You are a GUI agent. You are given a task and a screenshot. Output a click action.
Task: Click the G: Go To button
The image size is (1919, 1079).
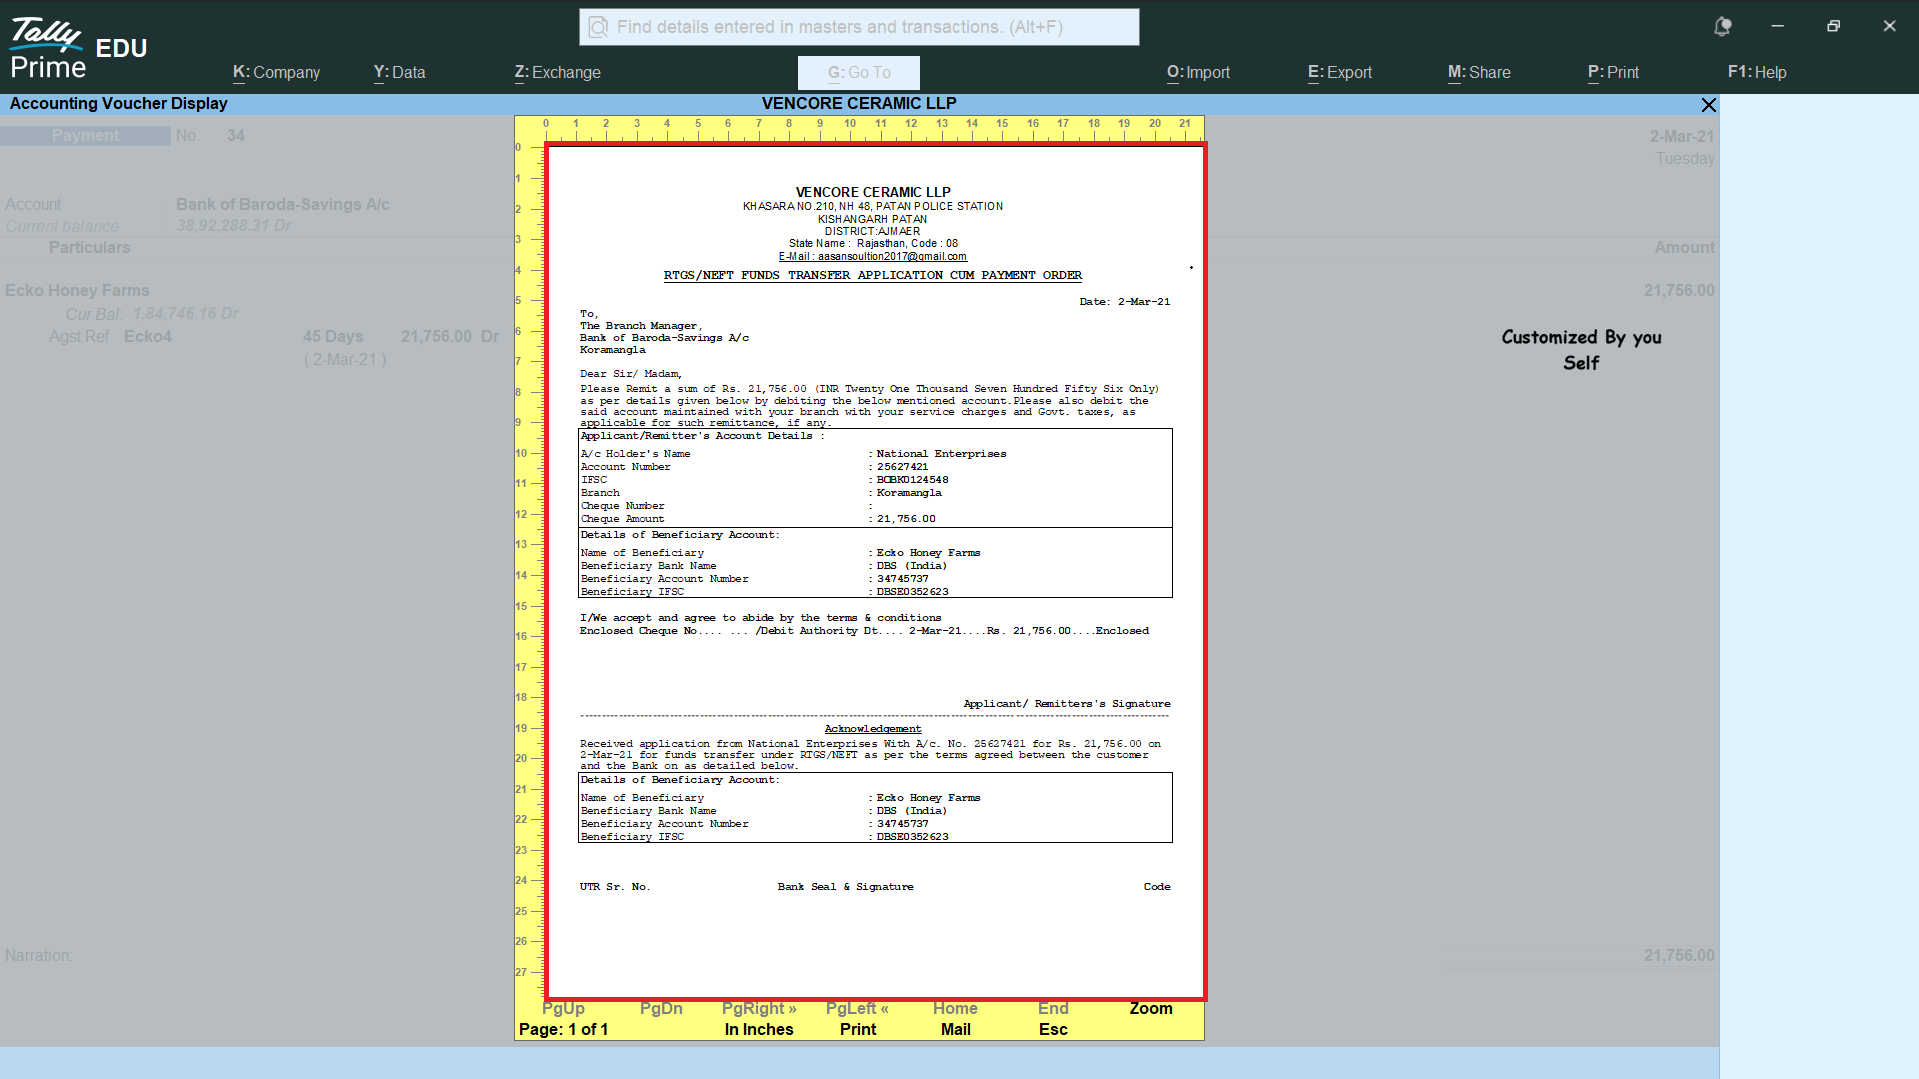859,73
